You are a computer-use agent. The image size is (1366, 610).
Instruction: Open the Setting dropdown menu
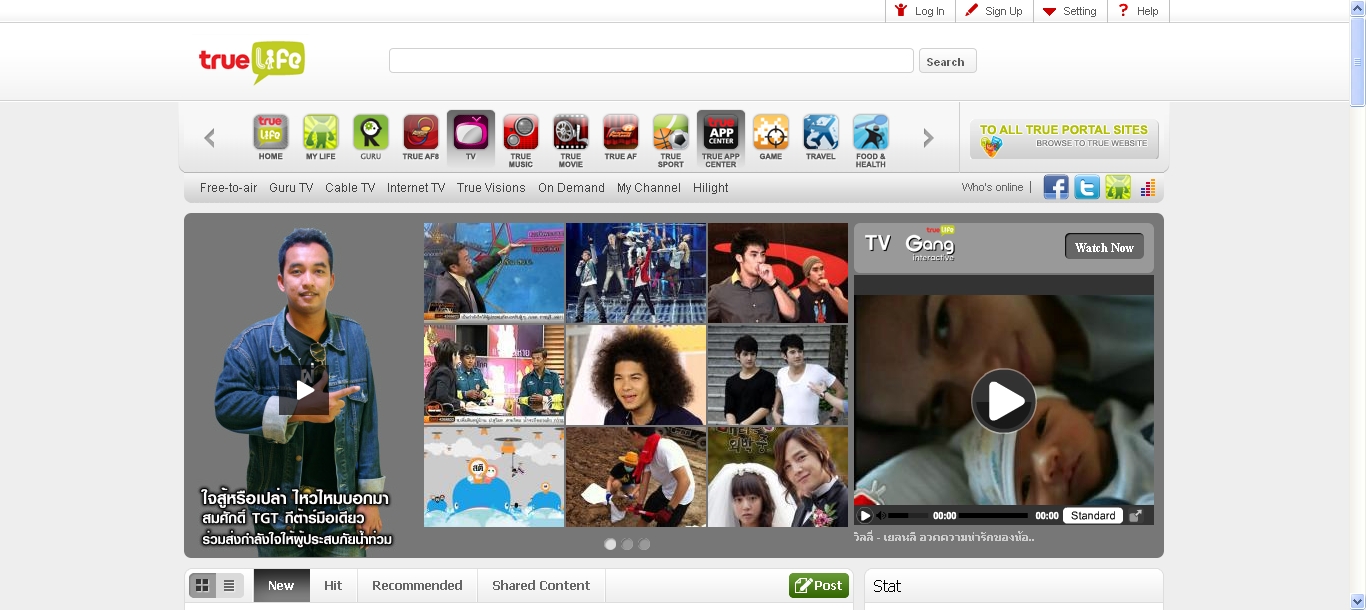(x=1070, y=11)
